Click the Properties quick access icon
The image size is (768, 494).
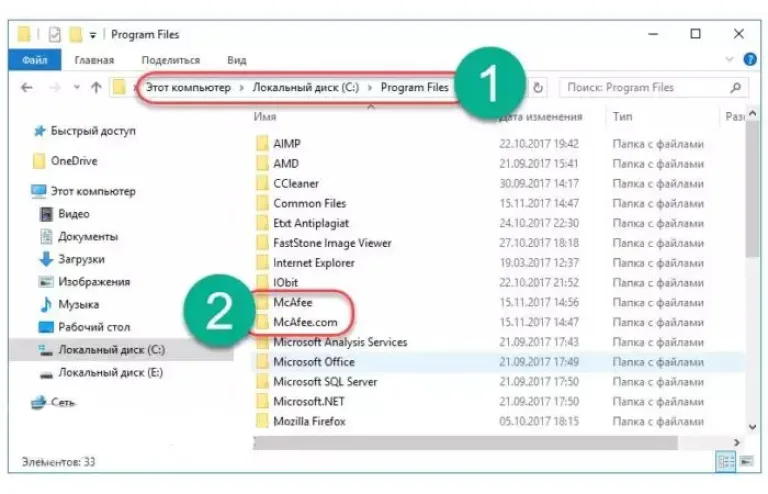(54, 34)
